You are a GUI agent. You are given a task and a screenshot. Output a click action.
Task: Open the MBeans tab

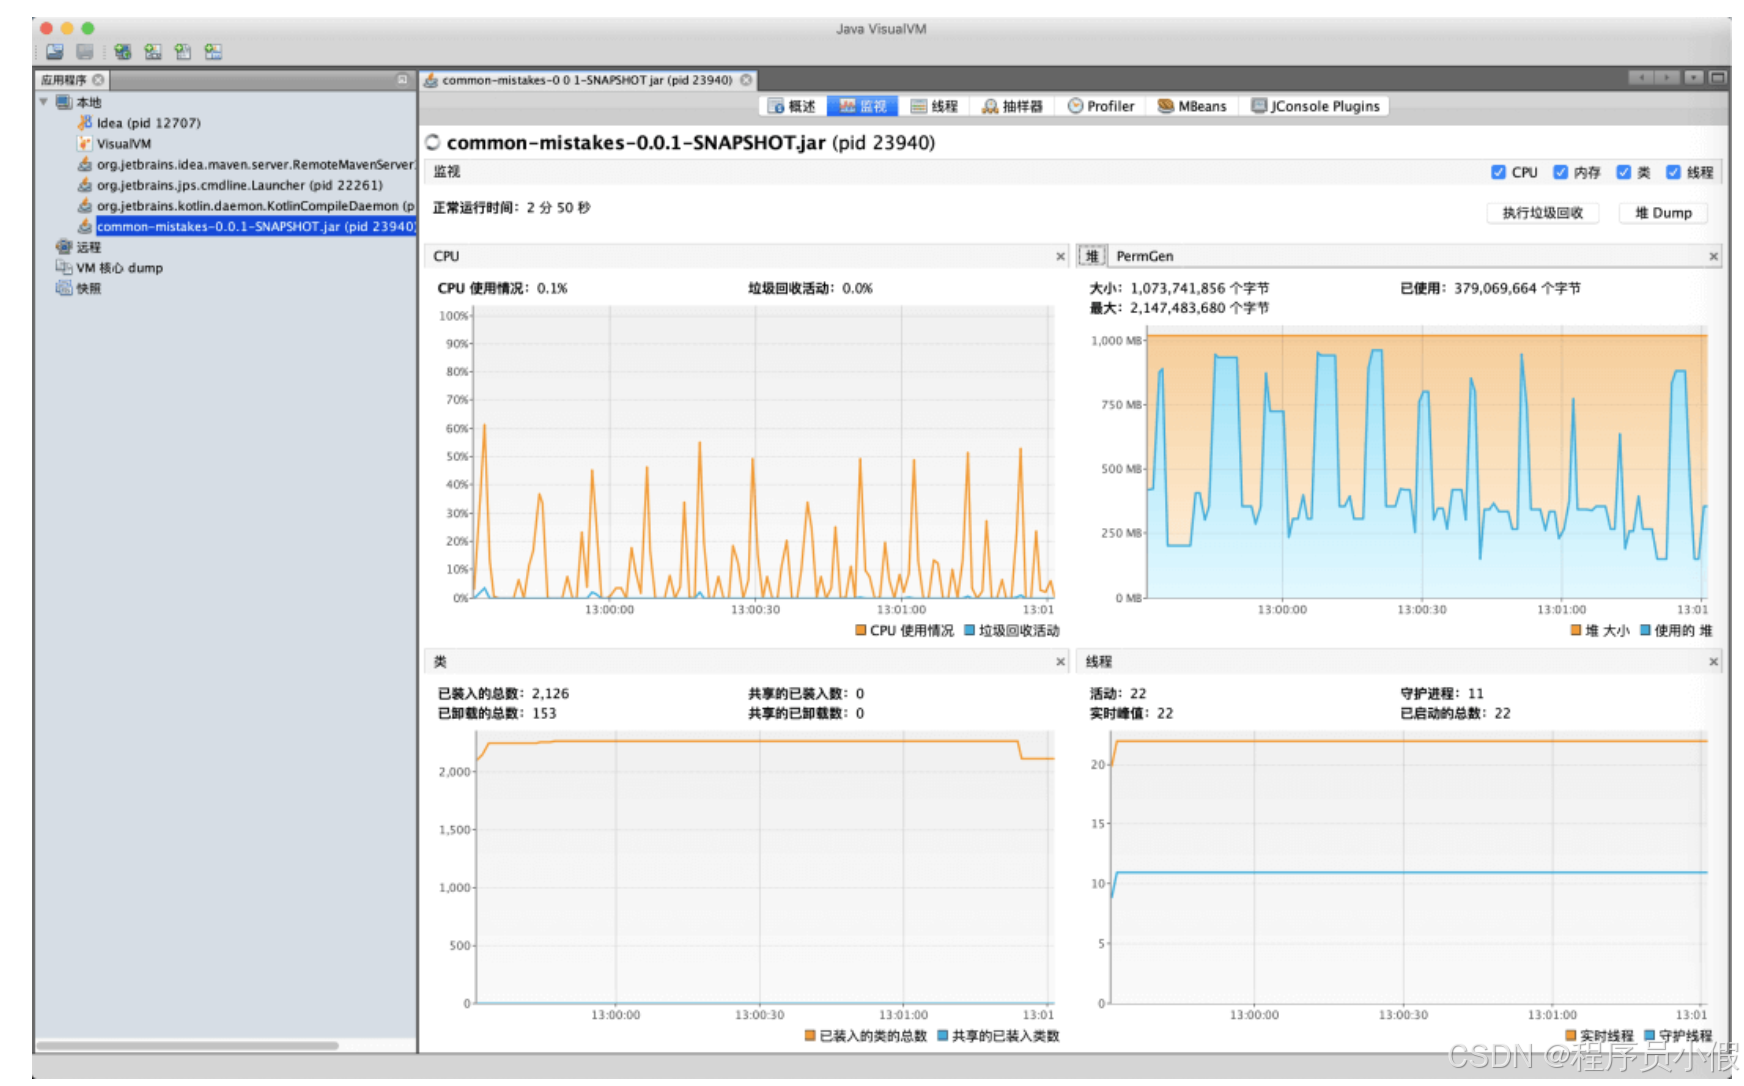coord(1192,106)
